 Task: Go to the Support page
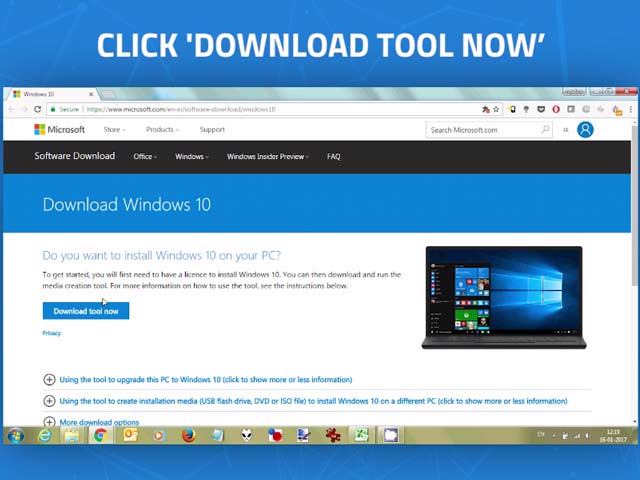click(212, 129)
